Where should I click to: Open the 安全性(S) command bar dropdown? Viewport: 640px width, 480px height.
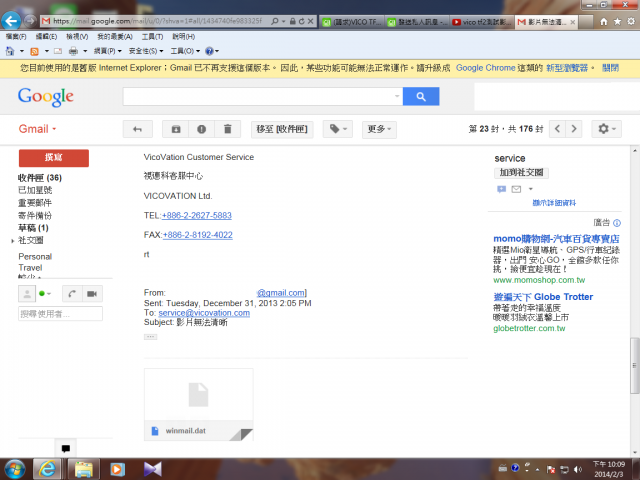pos(146,51)
